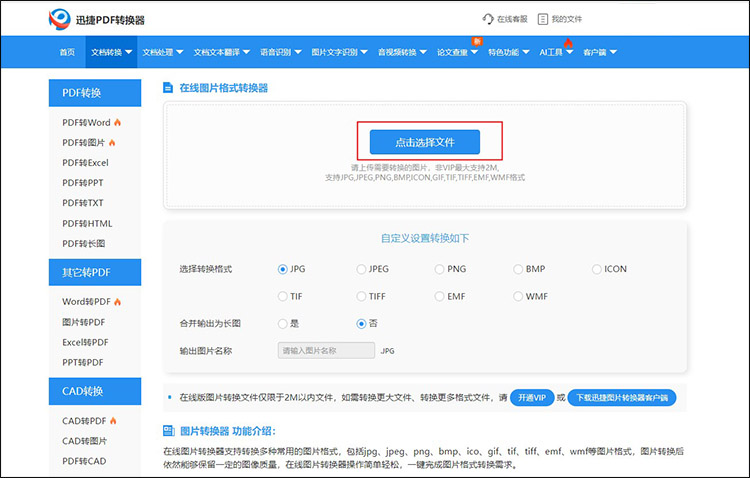750x478 pixels.
Task: Open the CAD转图片 sidebar link
Action: [x=84, y=441]
